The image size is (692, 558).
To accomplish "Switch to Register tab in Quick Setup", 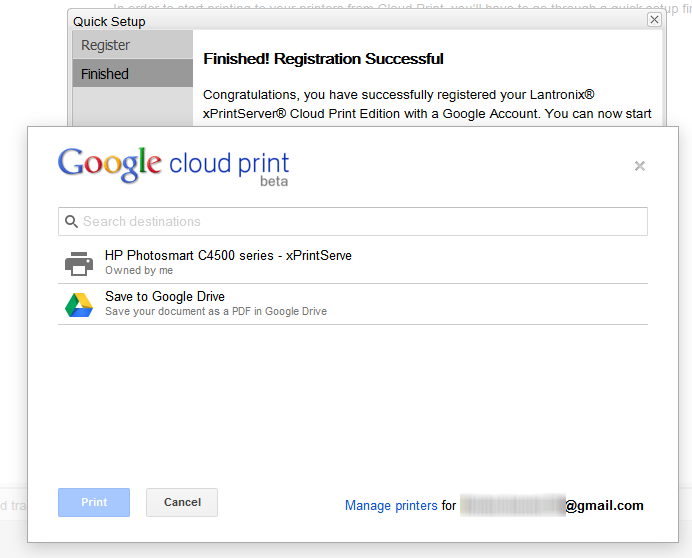I will [x=133, y=45].
